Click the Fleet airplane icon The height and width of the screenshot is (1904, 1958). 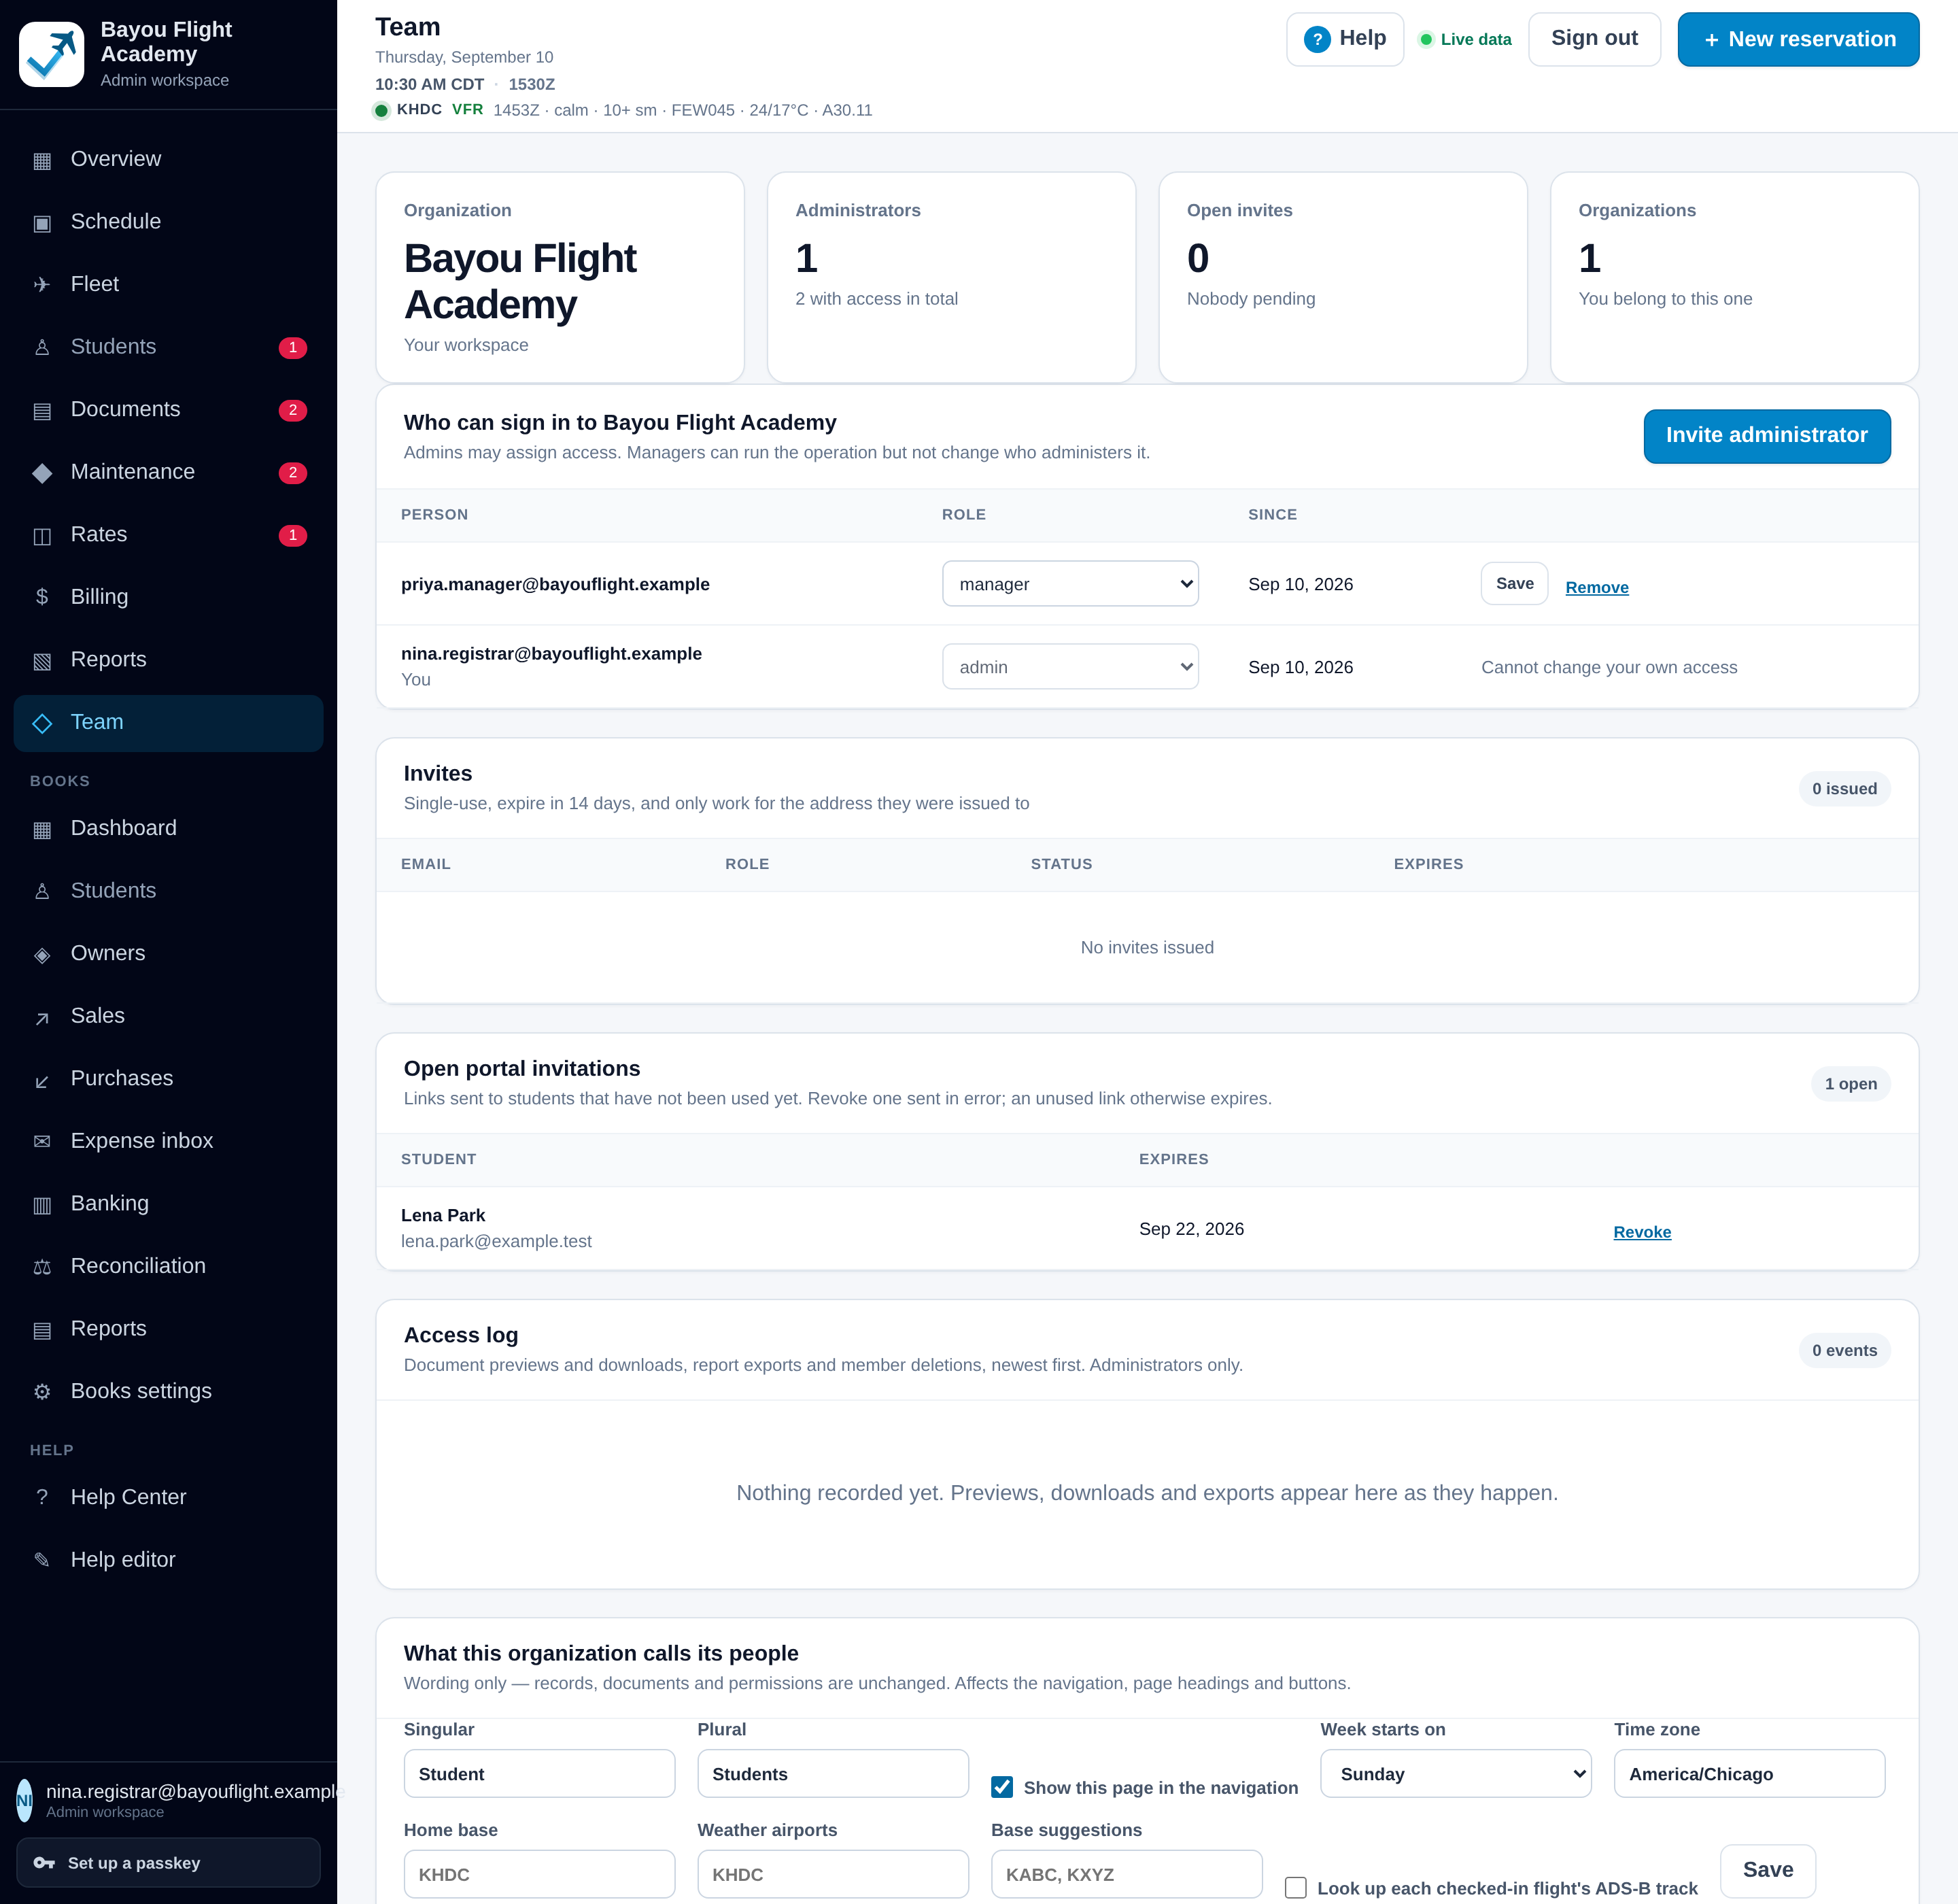click(x=42, y=285)
